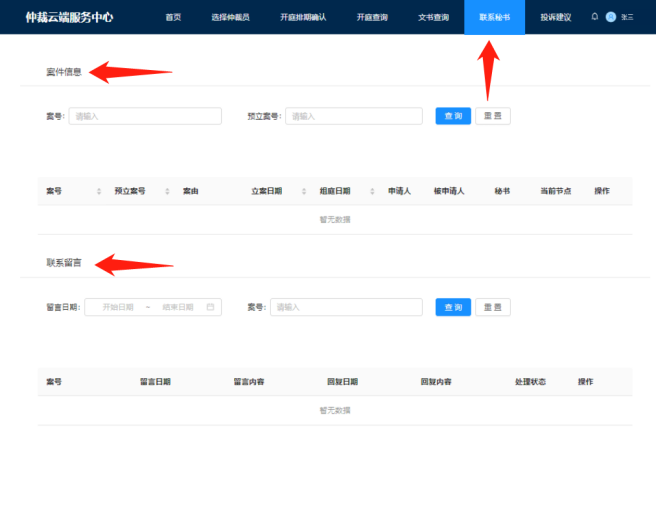Sort table by 立案日期 column arrows
The width and height of the screenshot is (657, 510).
304,191
